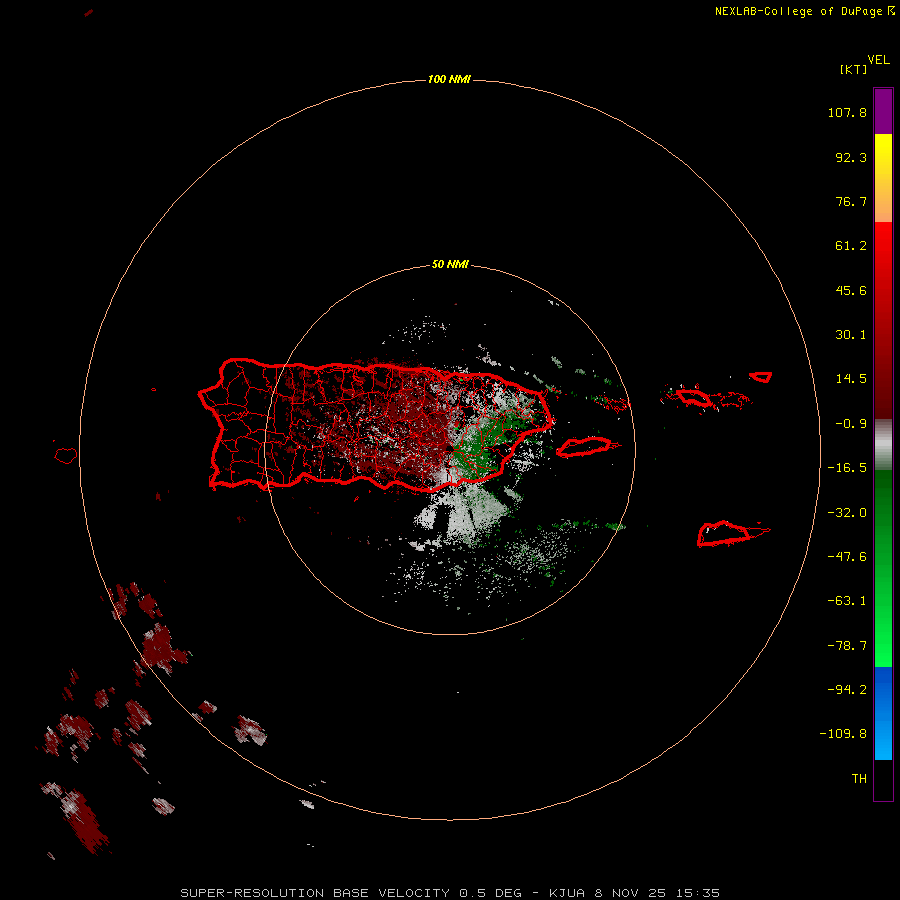
Task: Click the NEXLAB-College of DuPage credit text
Action: click(804, 11)
